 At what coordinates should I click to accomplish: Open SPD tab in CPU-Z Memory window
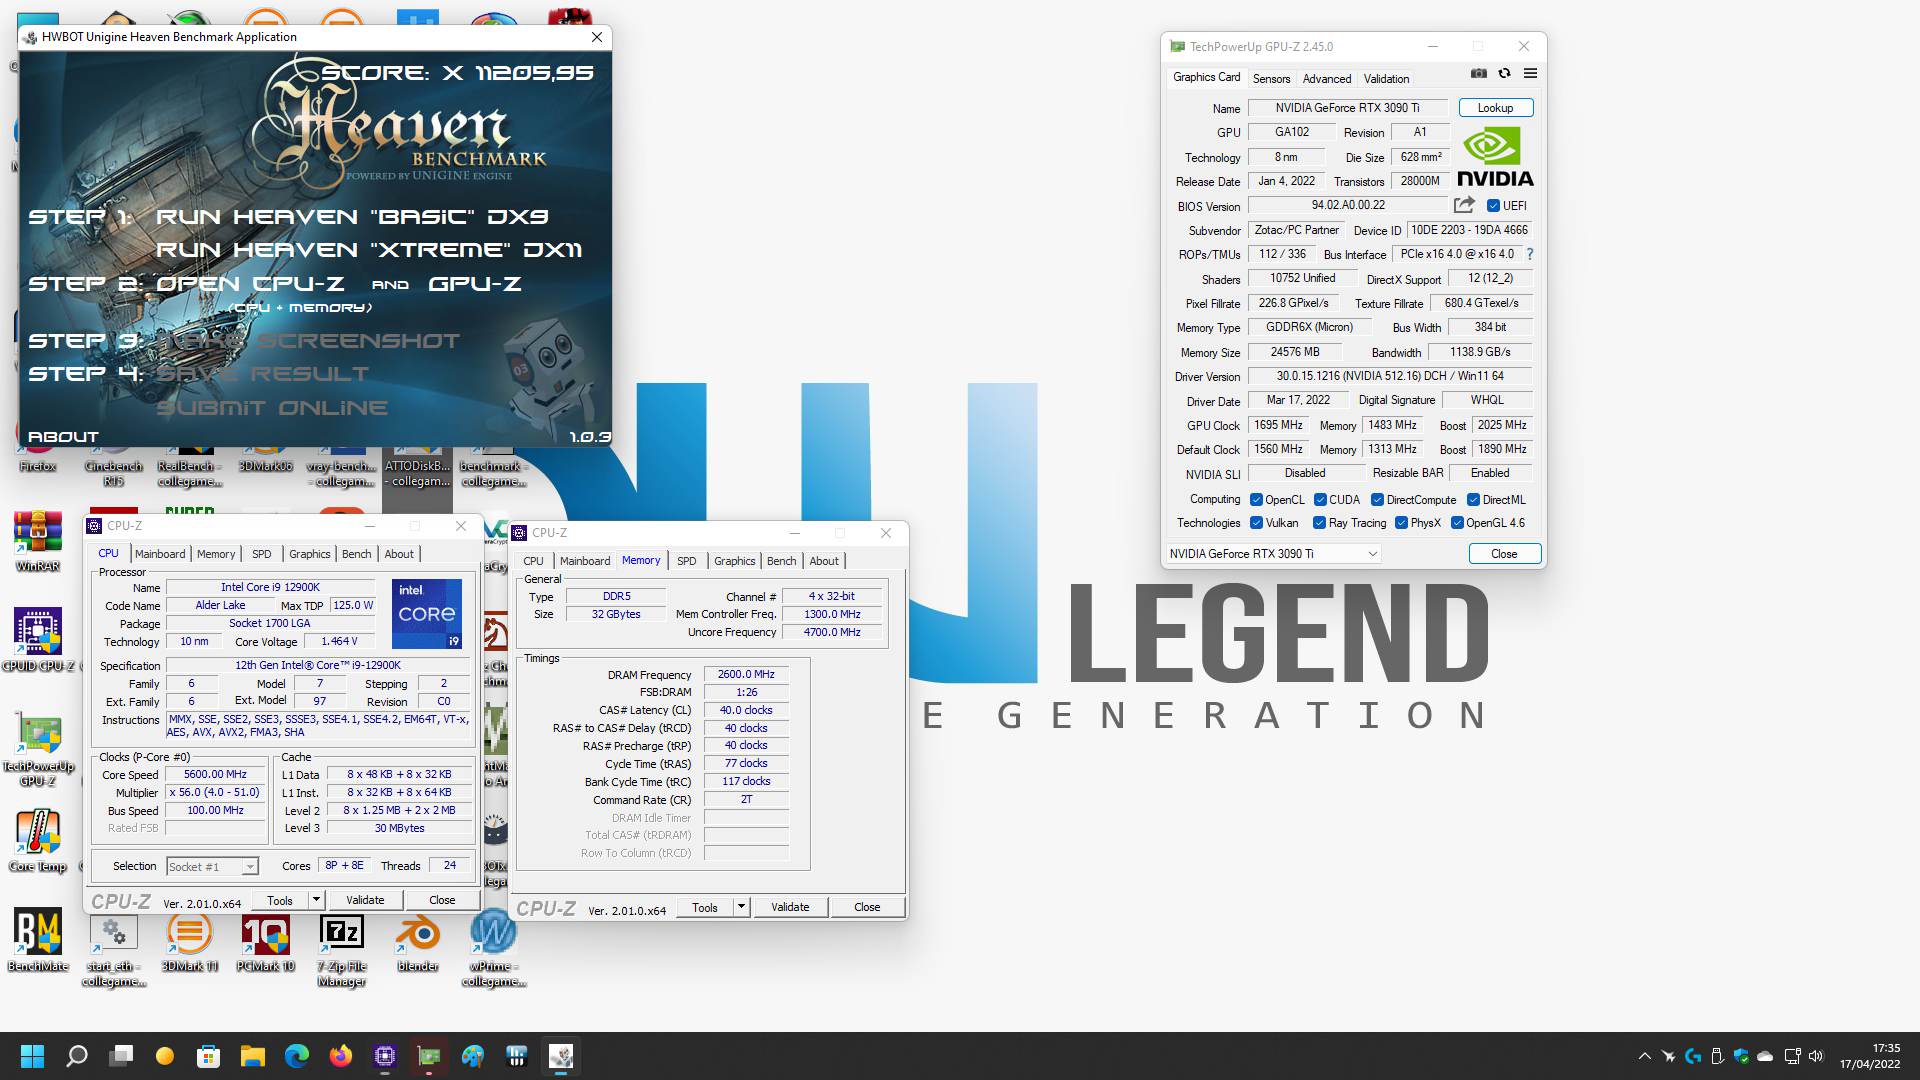[686, 561]
